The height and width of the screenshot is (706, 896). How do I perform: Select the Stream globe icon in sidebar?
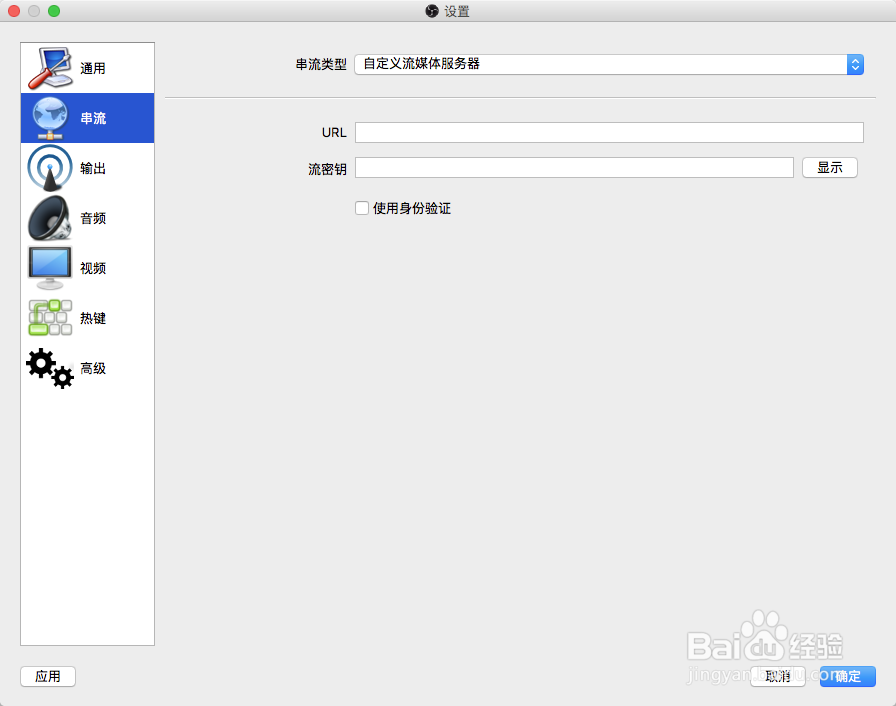click(50, 118)
